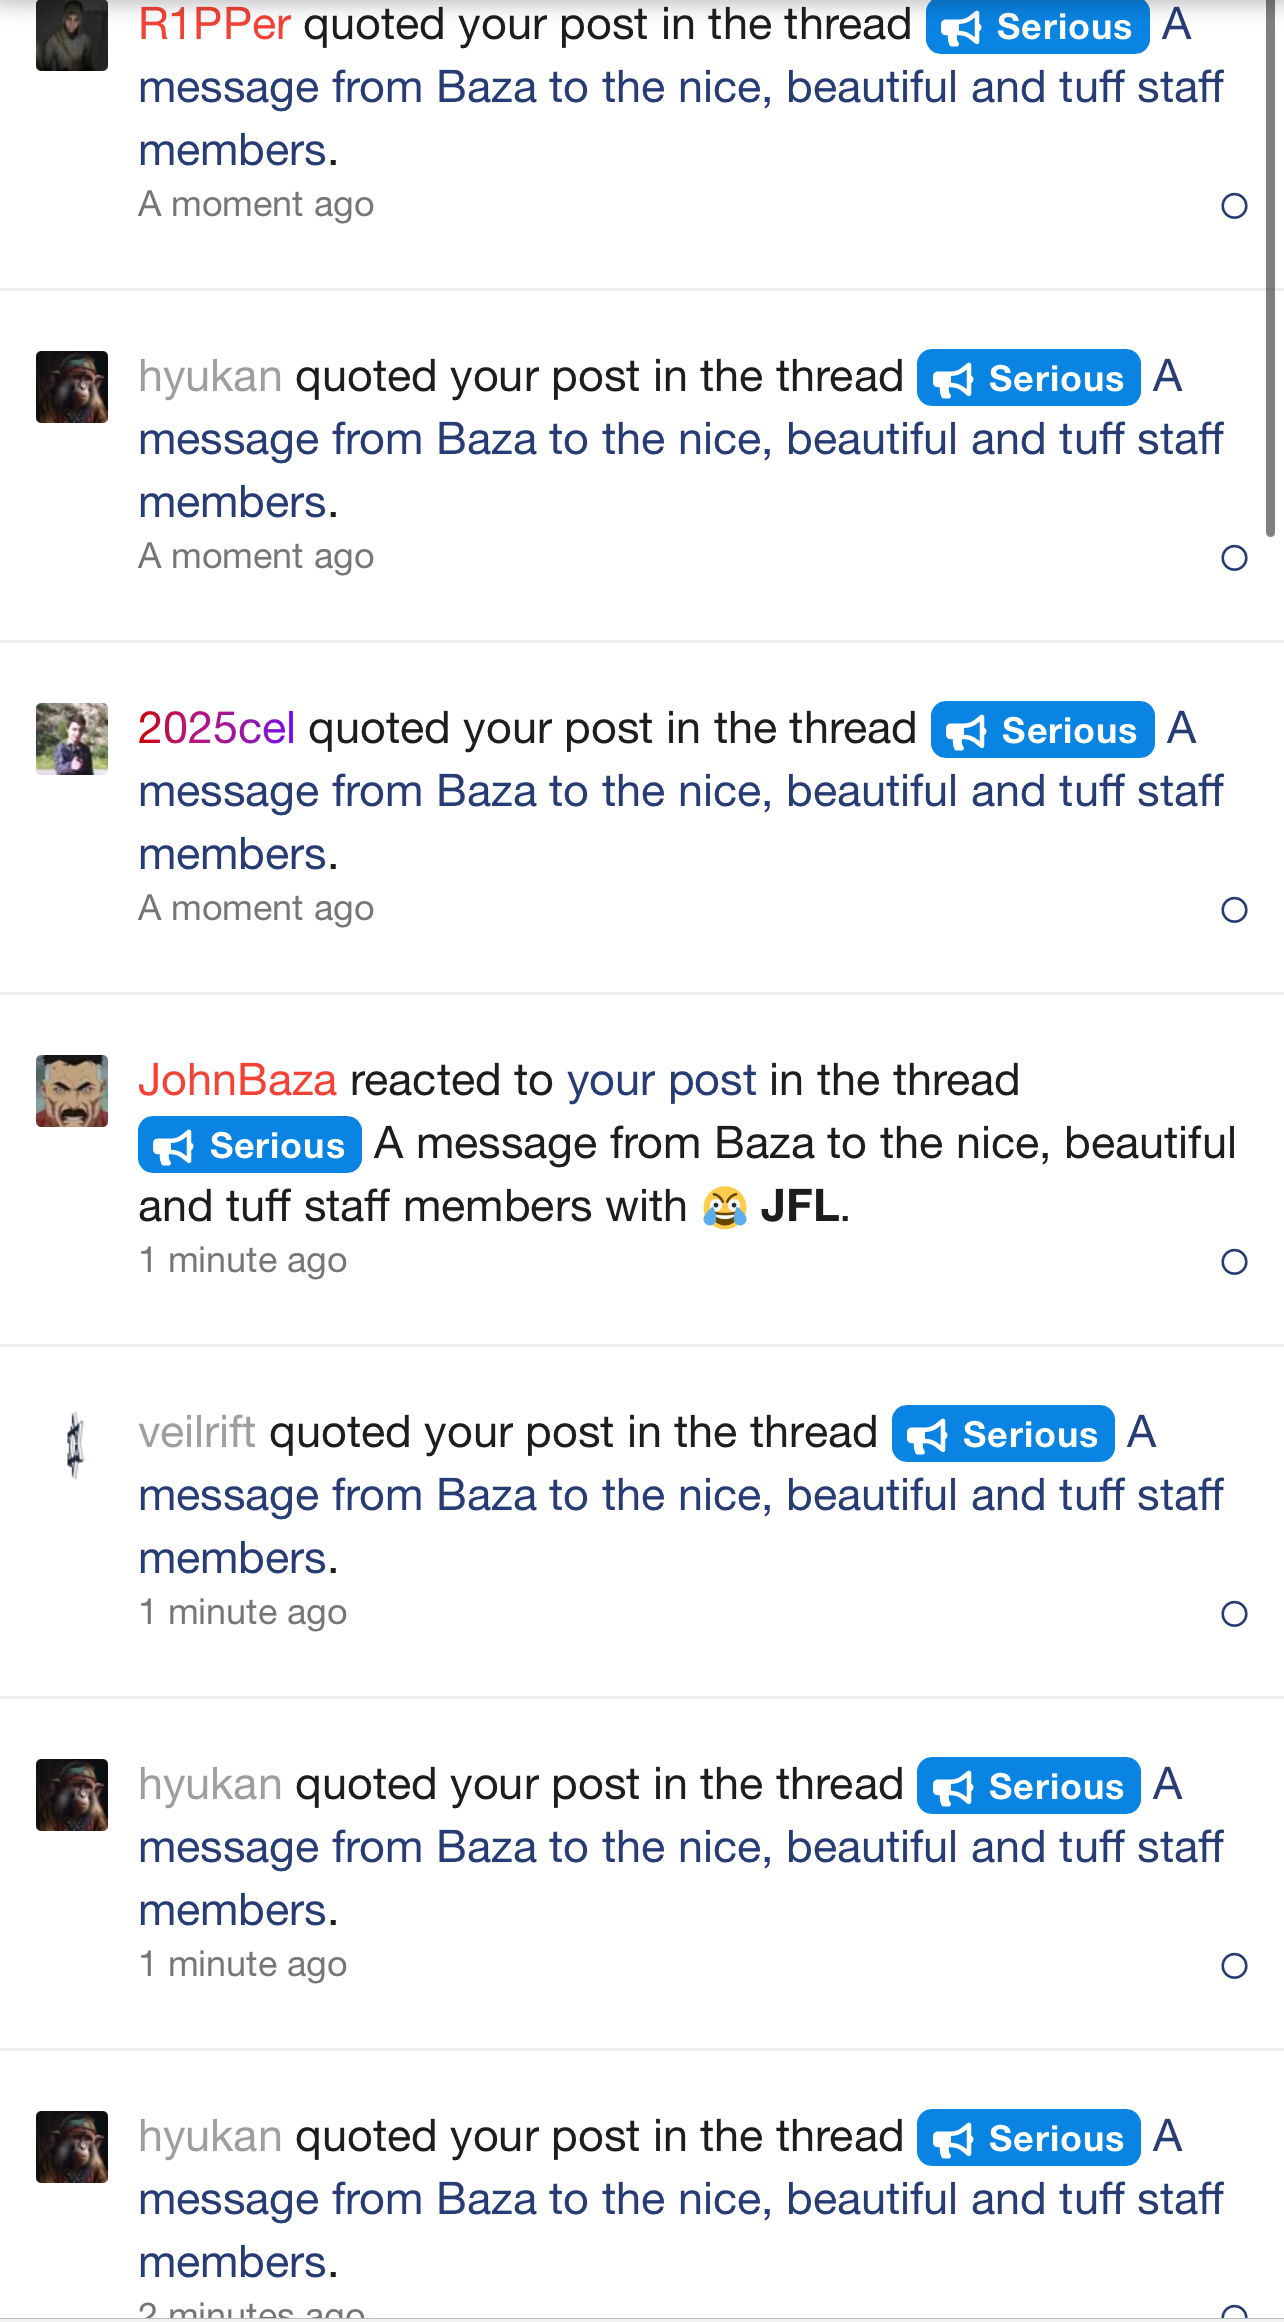Screen dimensions: 1284x2322
Task: Click 2025cel's avatar picture
Action: 72,738
